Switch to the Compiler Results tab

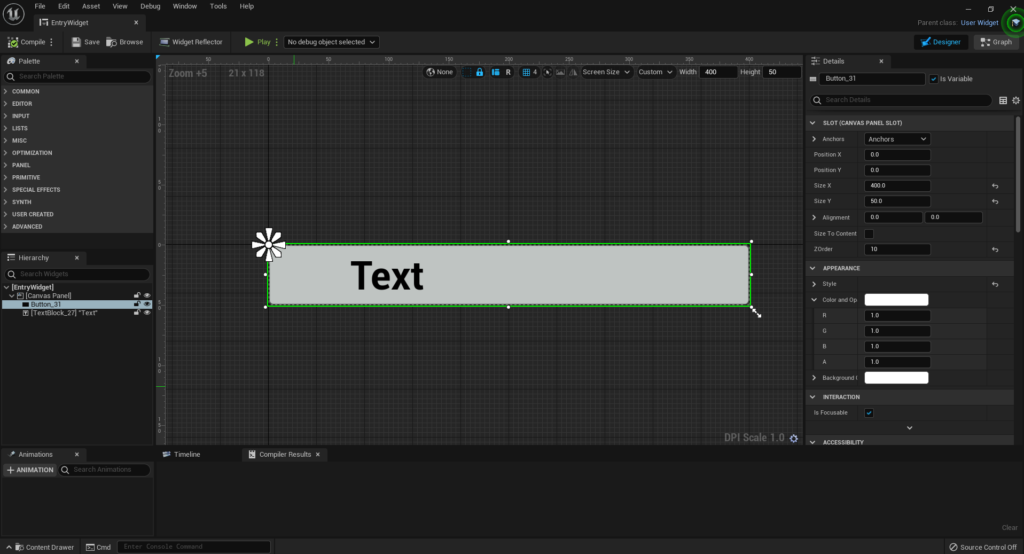pos(285,454)
